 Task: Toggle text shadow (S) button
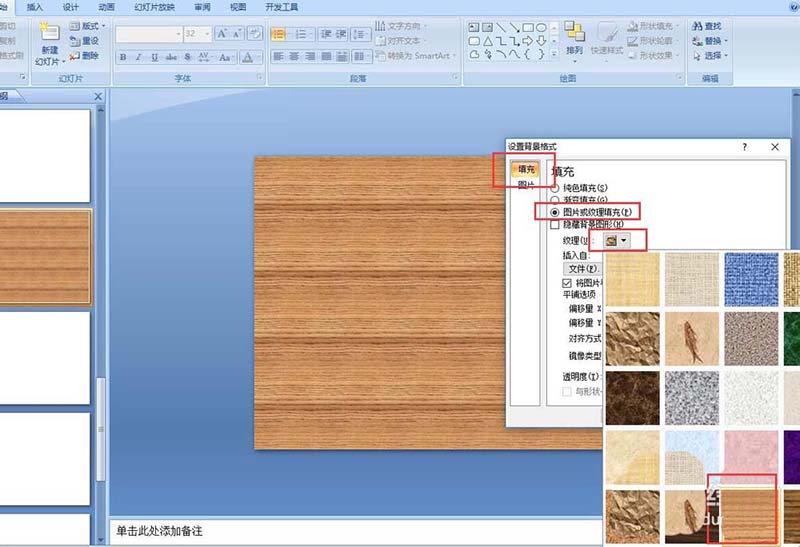pyautogui.click(x=187, y=57)
